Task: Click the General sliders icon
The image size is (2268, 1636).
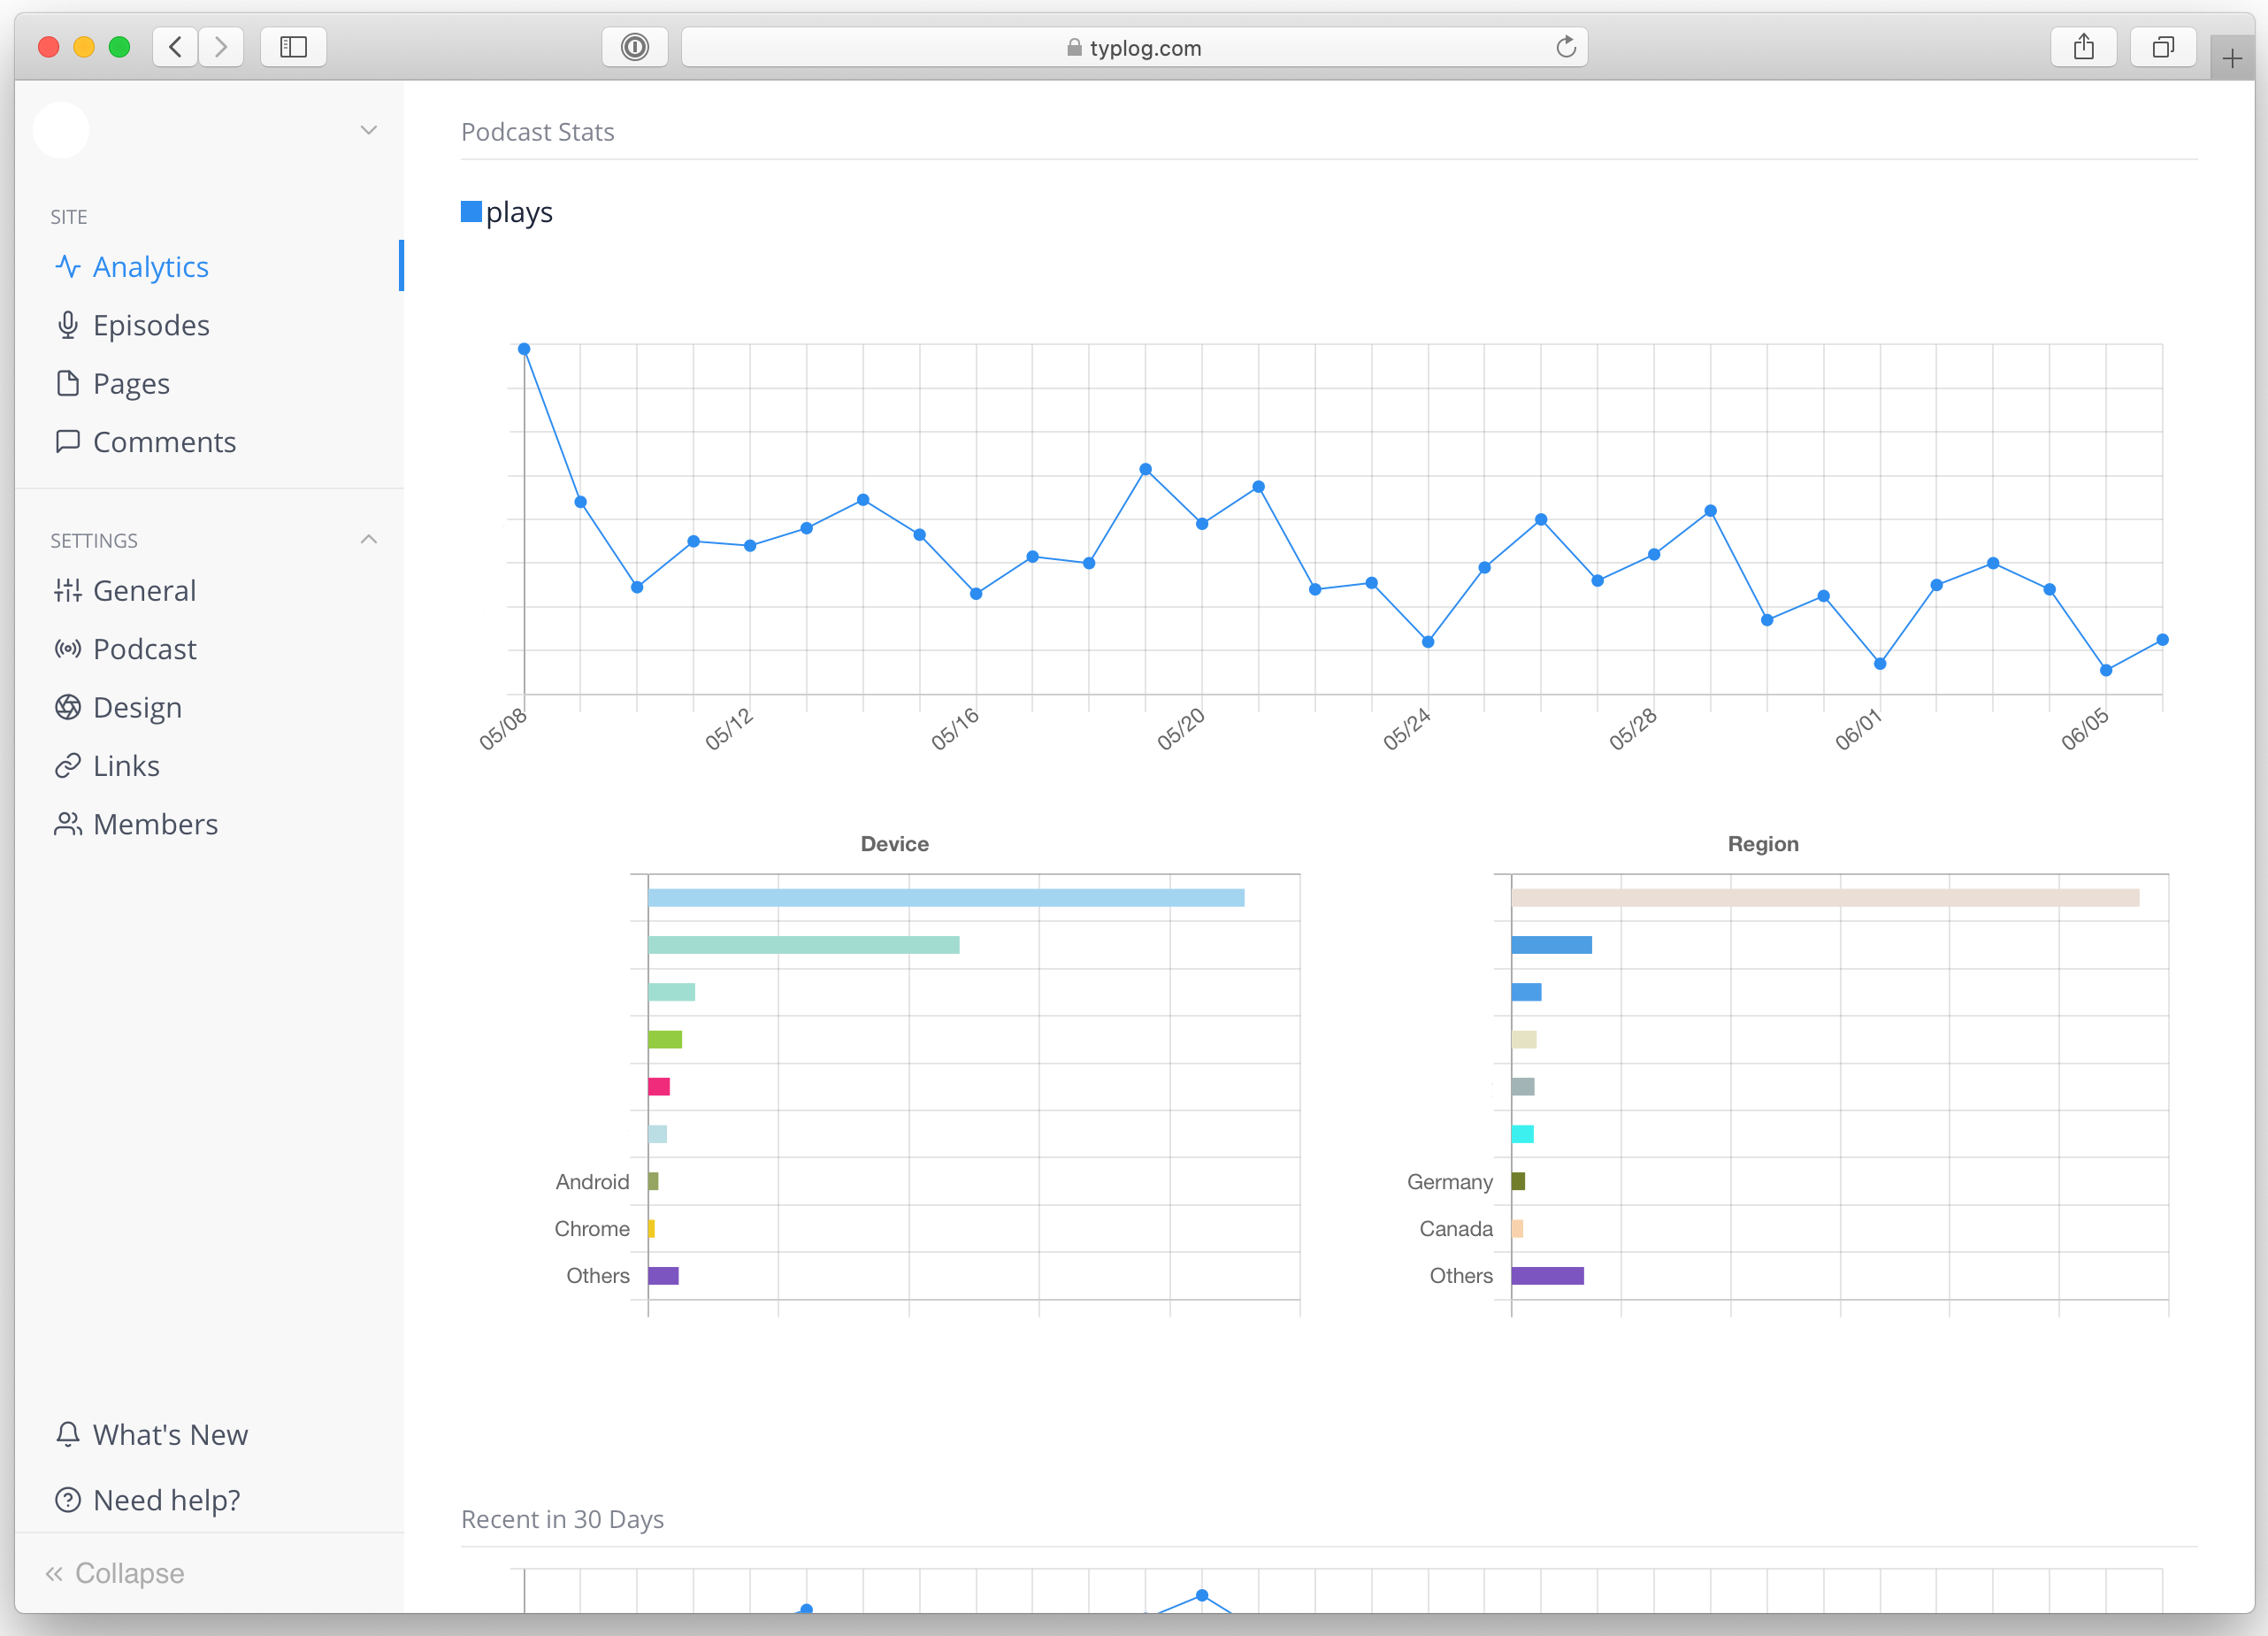Action: 68,590
